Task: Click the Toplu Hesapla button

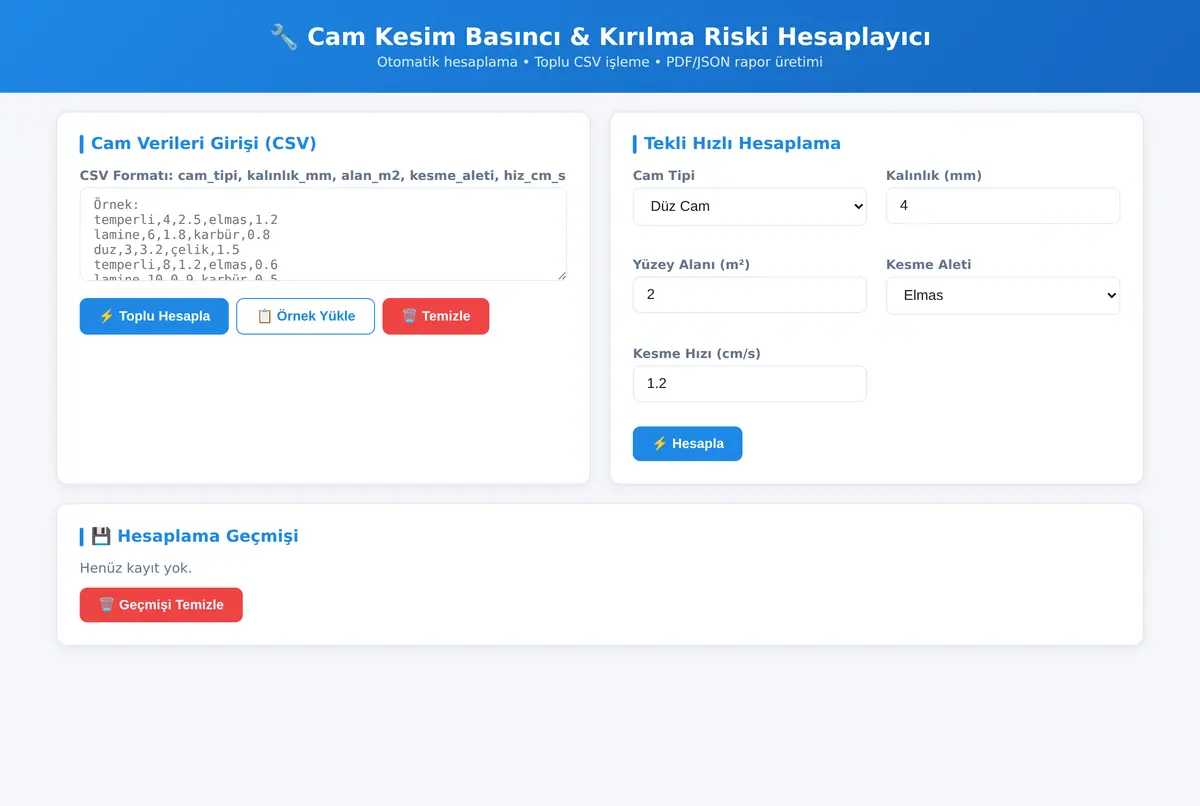Action: click(x=154, y=316)
